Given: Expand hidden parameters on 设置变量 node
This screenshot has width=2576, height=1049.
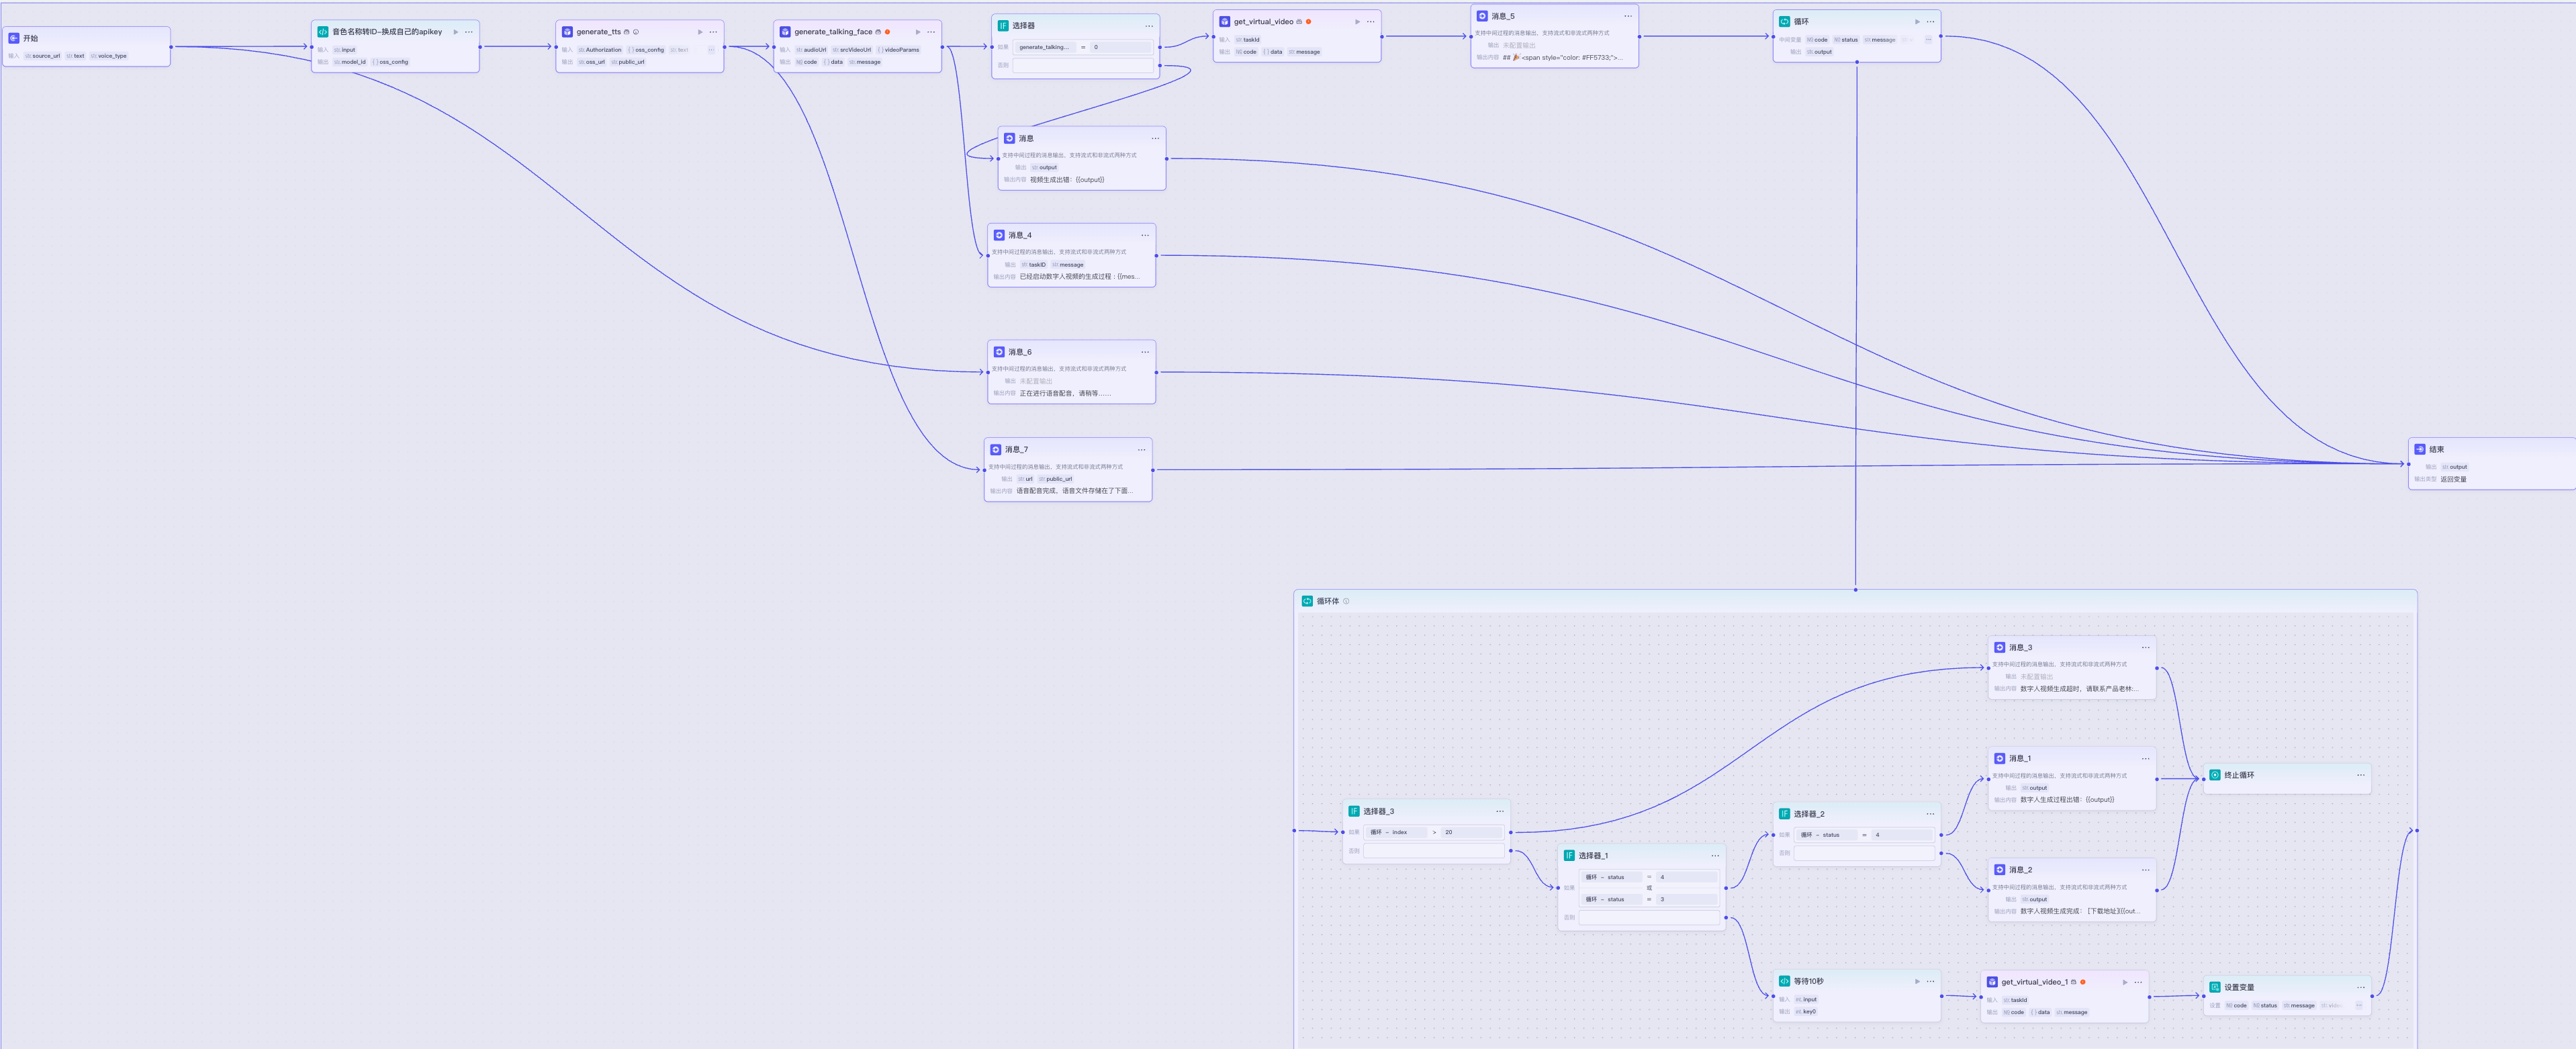Looking at the screenshot, I should (x=2359, y=1005).
